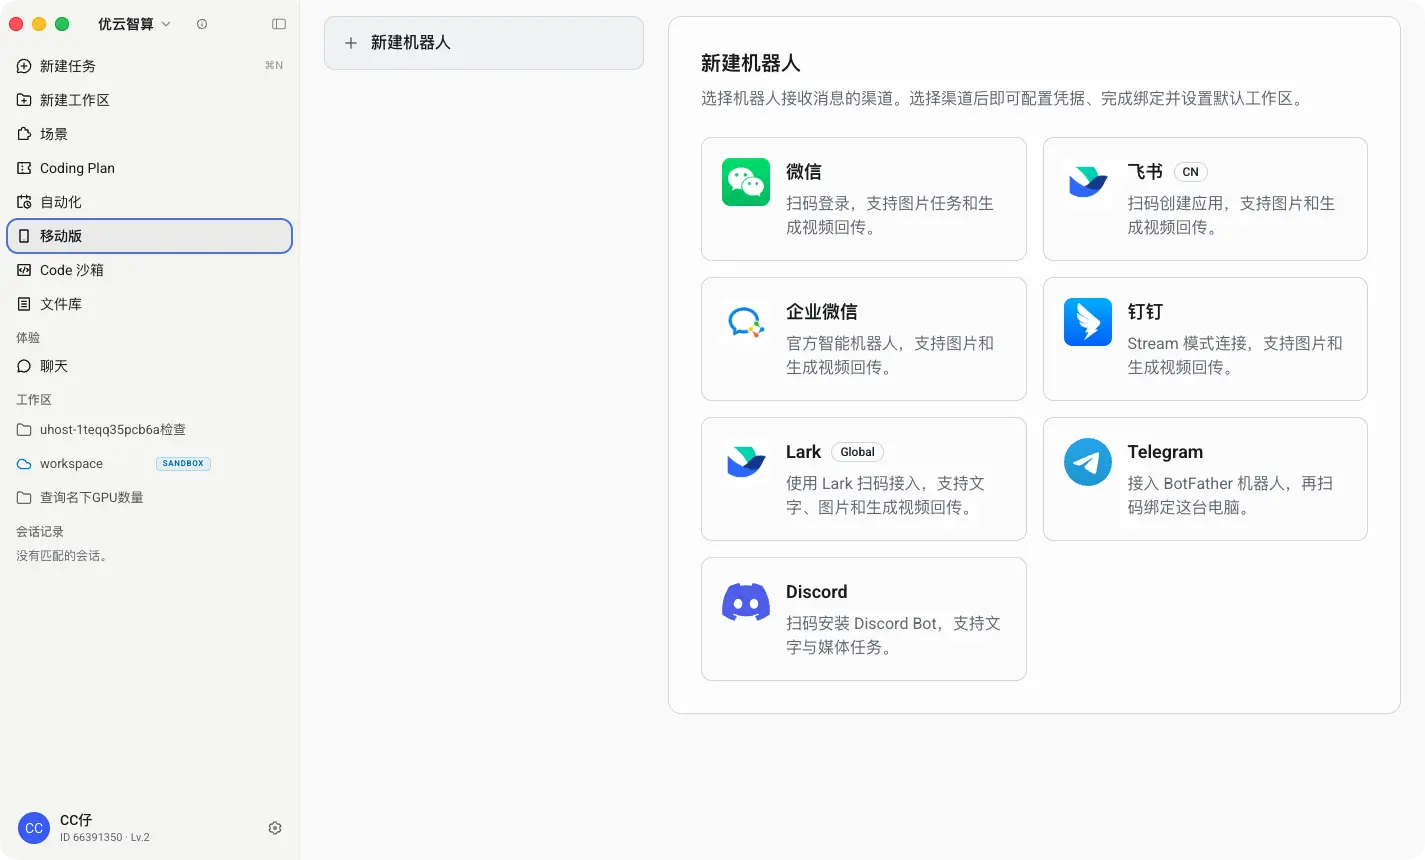Screen dimensions: 1425x860
Task: Click the CN badge beside 飞书
Action: [x=1190, y=172]
